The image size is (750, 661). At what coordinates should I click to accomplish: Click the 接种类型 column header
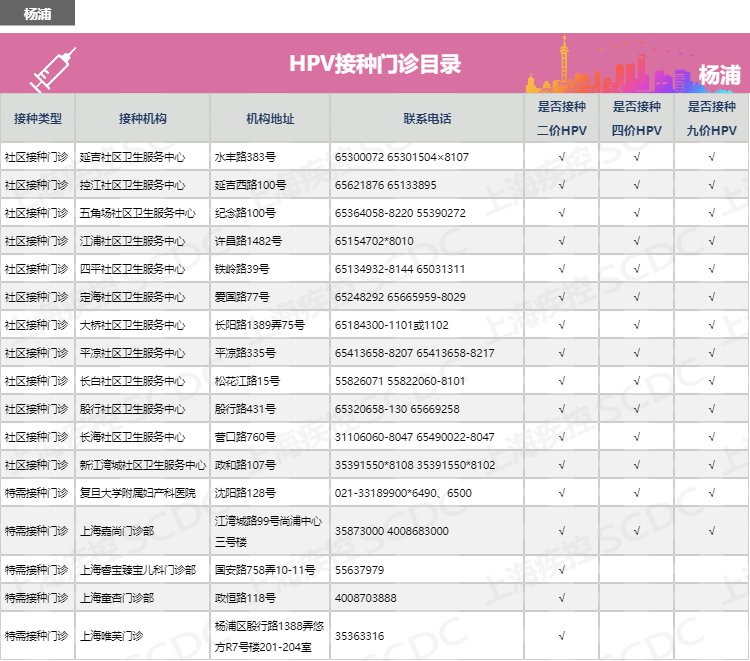37,118
